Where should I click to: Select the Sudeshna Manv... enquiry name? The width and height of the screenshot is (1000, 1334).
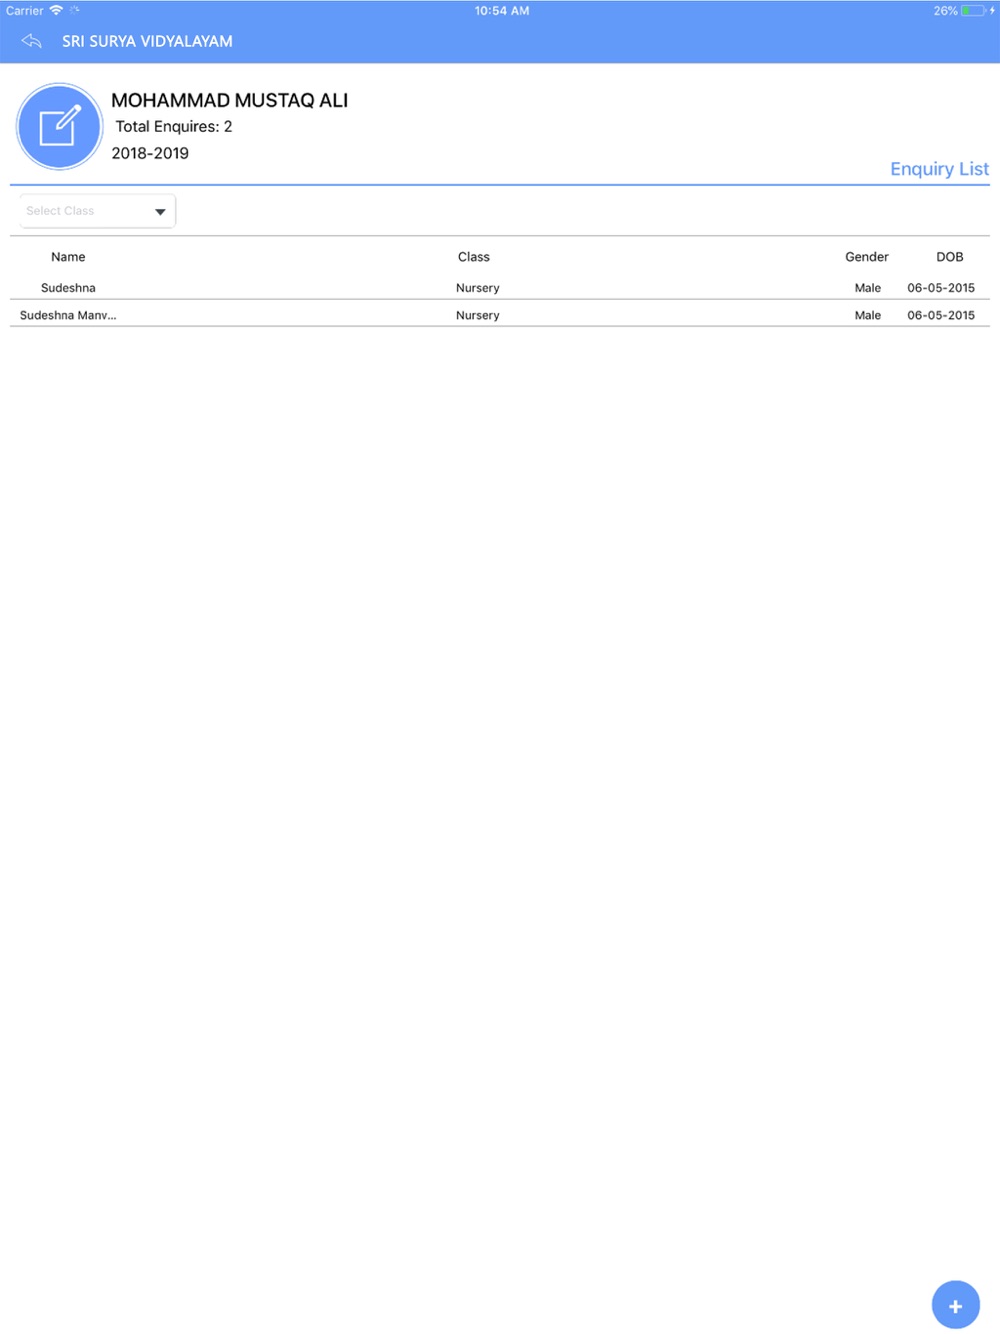68,315
